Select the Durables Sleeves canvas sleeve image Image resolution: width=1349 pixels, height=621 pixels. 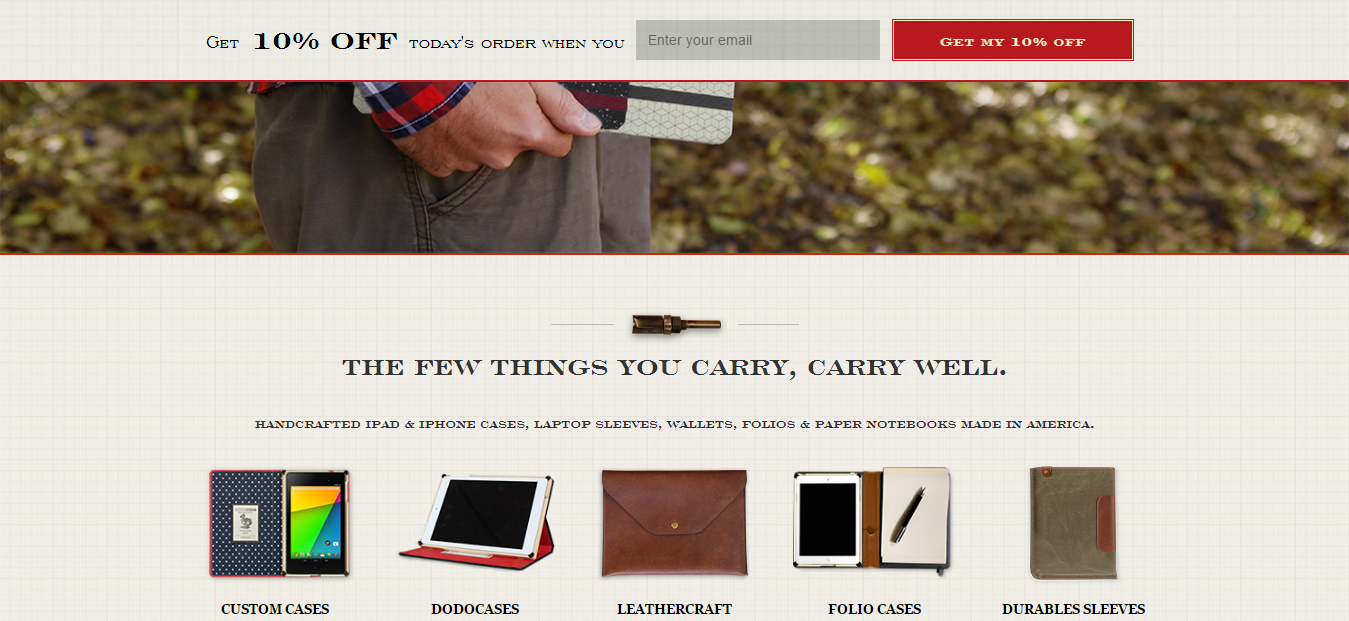(x=1073, y=522)
